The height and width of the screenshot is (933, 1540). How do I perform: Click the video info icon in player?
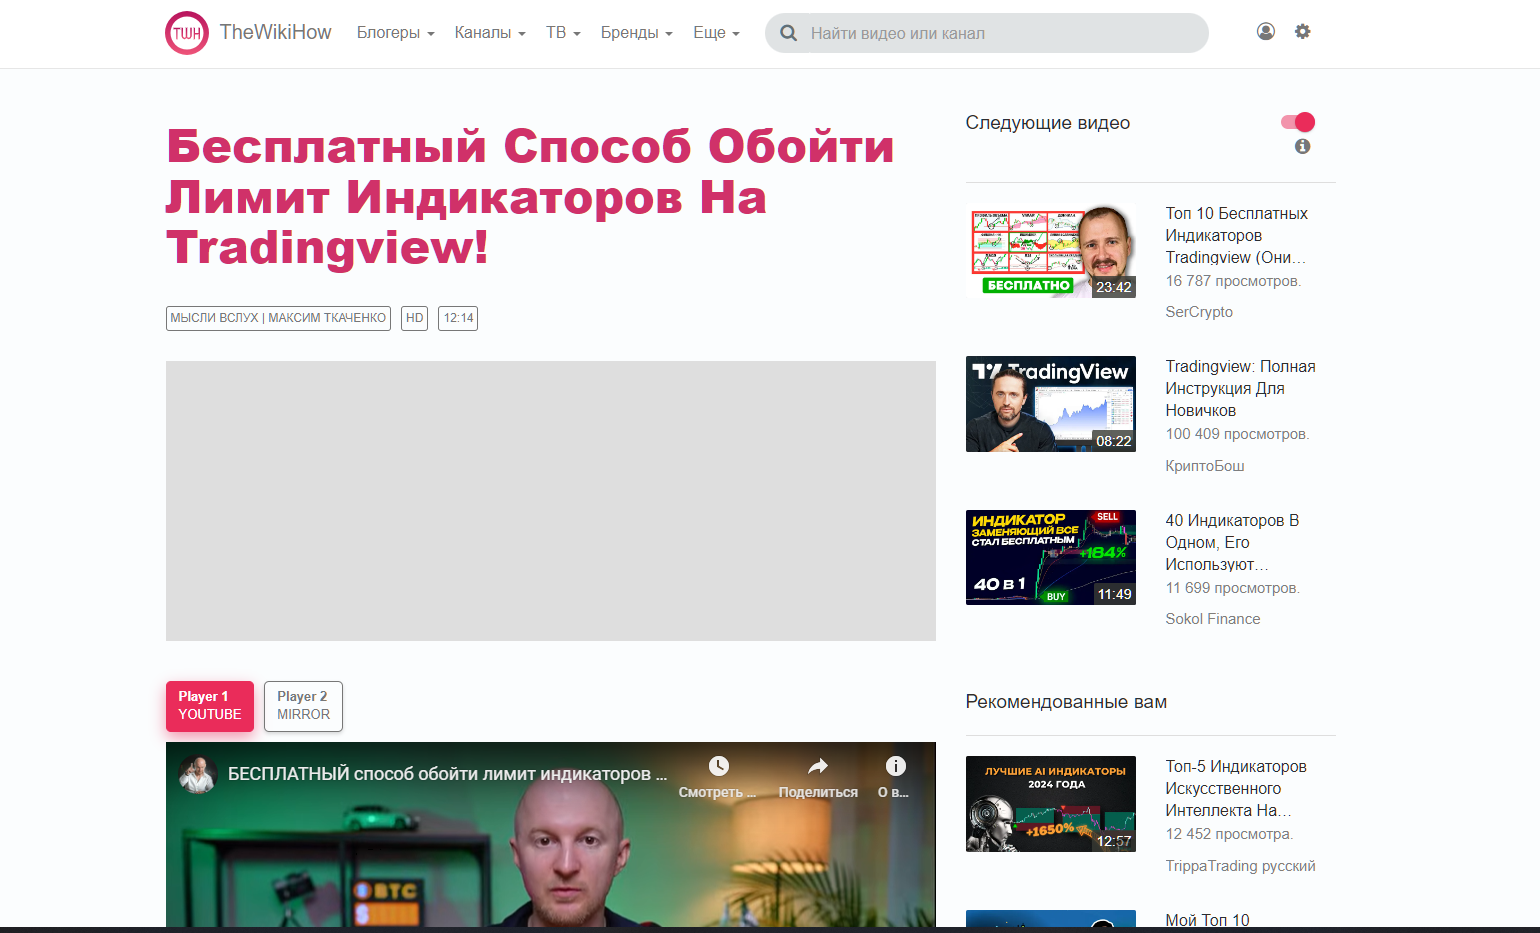895,767
